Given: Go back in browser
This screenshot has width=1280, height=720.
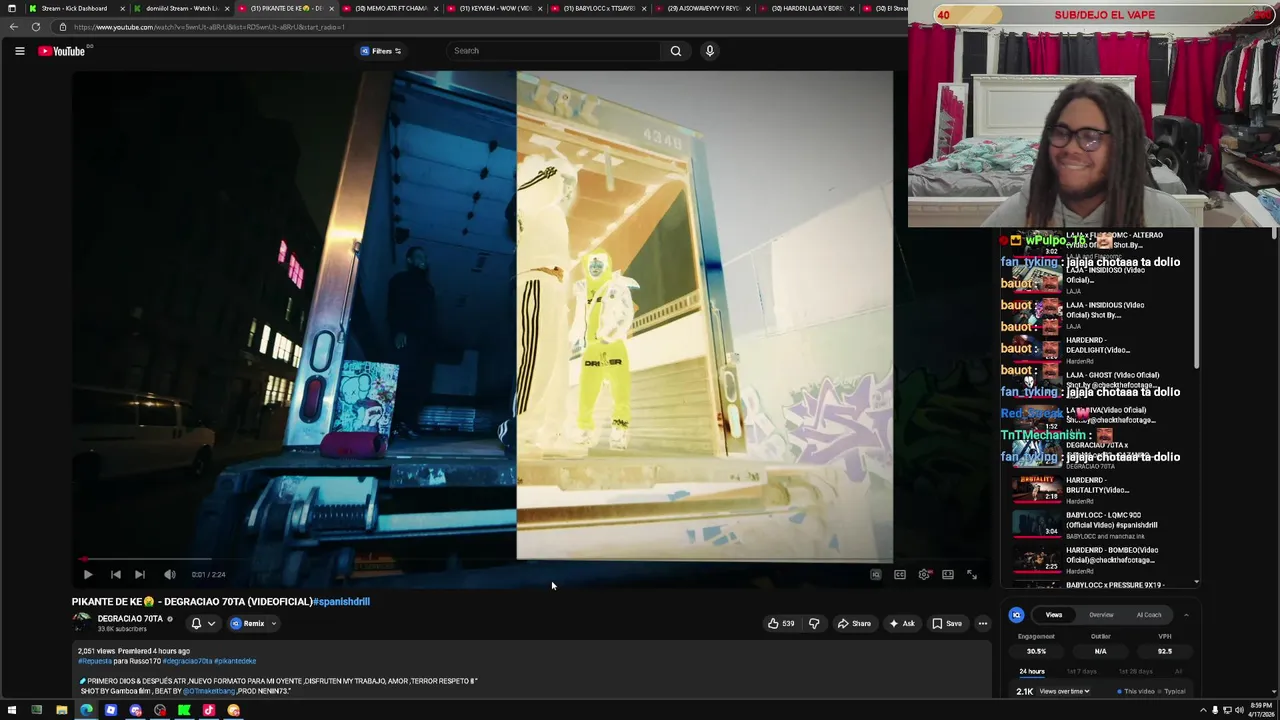Looking at the screenshot, I should (13, 27).
